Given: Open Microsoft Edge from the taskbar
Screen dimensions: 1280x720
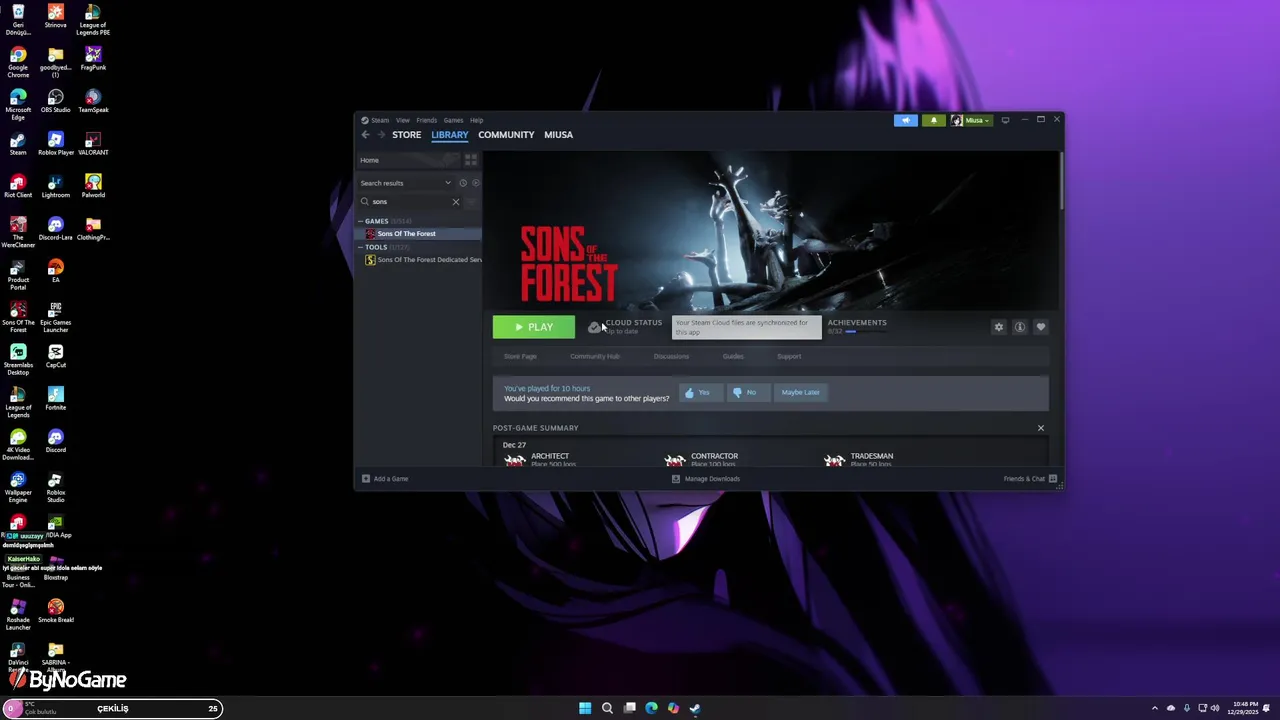Looking at the screenshot, I should [651, 708].
